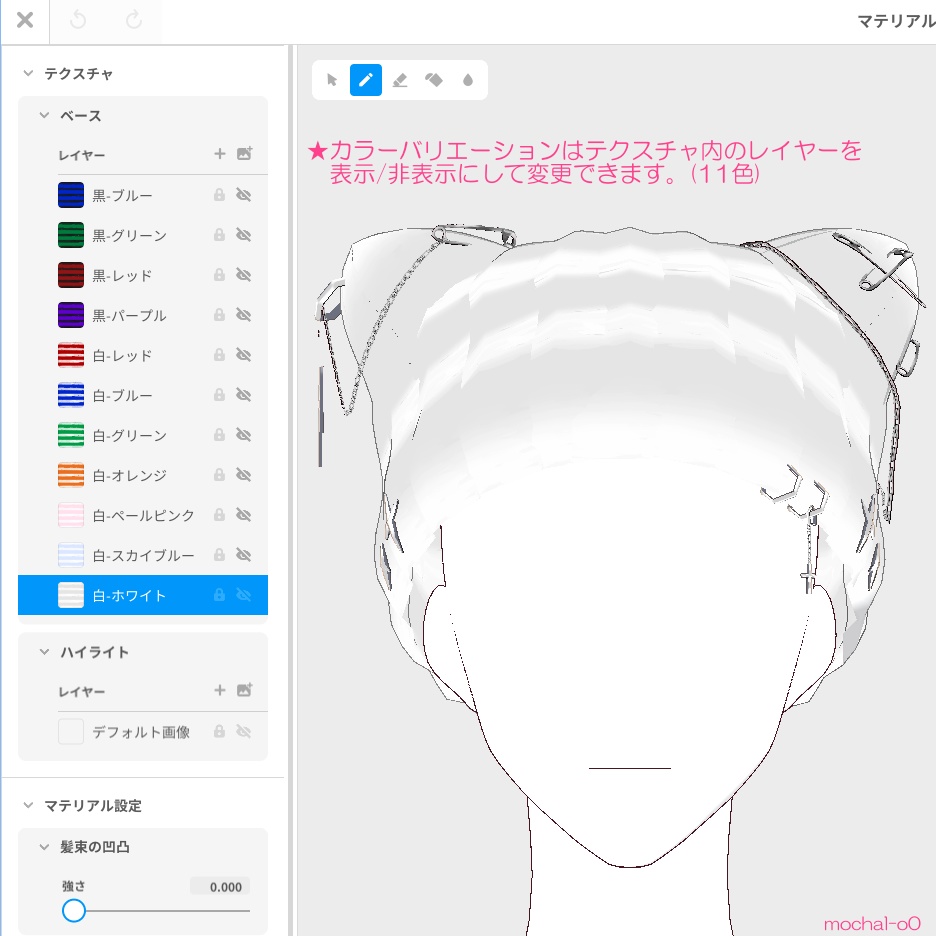Add a layer in the ハイライト section

pyautogui.click(x=219, y=690)
